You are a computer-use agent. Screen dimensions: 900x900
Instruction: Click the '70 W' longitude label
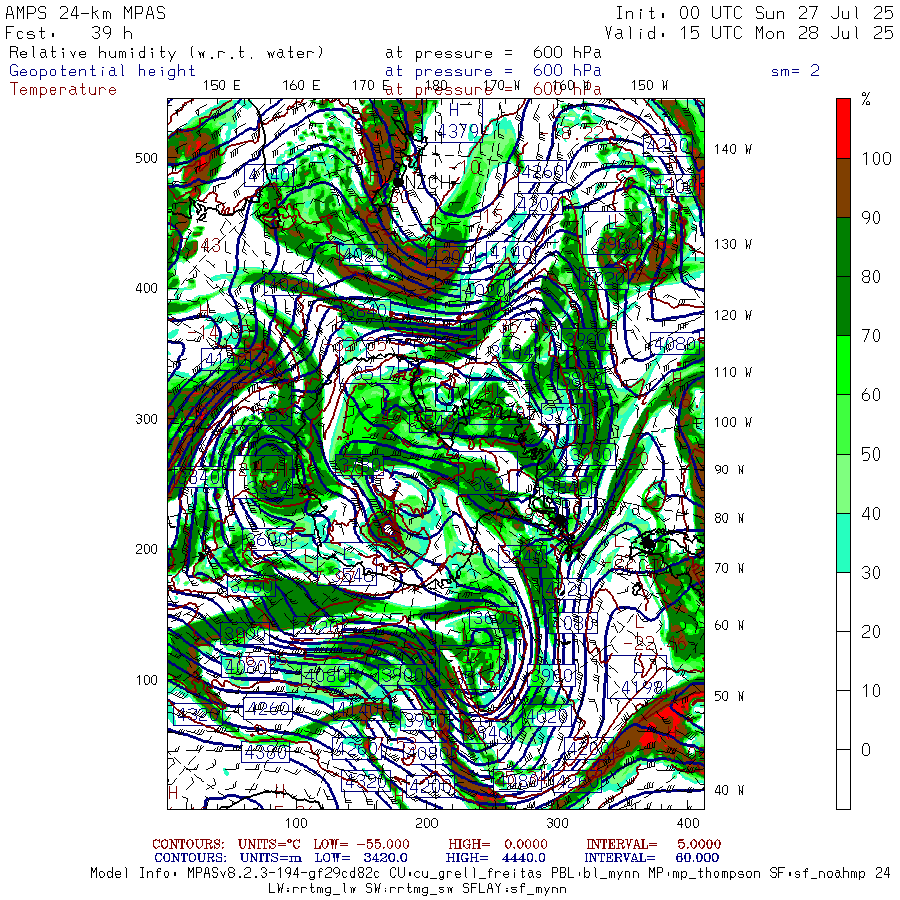(x=729, y=568)
